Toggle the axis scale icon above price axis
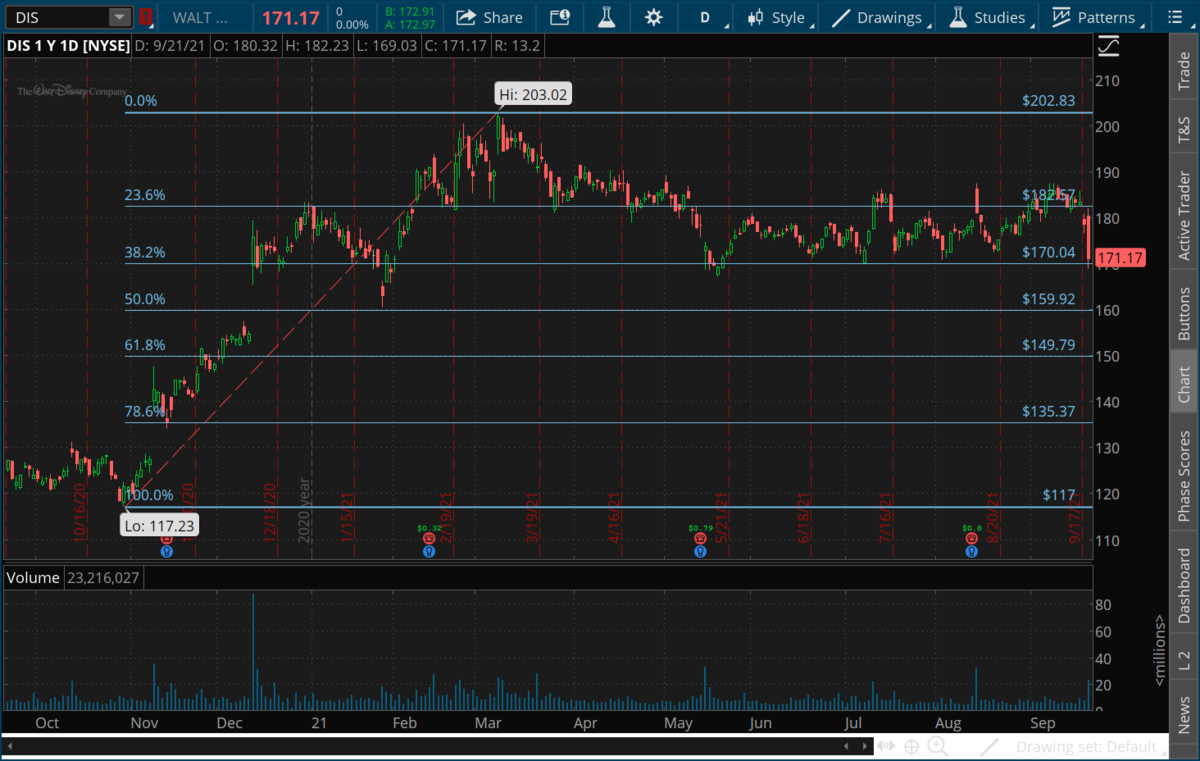Viewport: 1200px width, 761px height. 1108,45
